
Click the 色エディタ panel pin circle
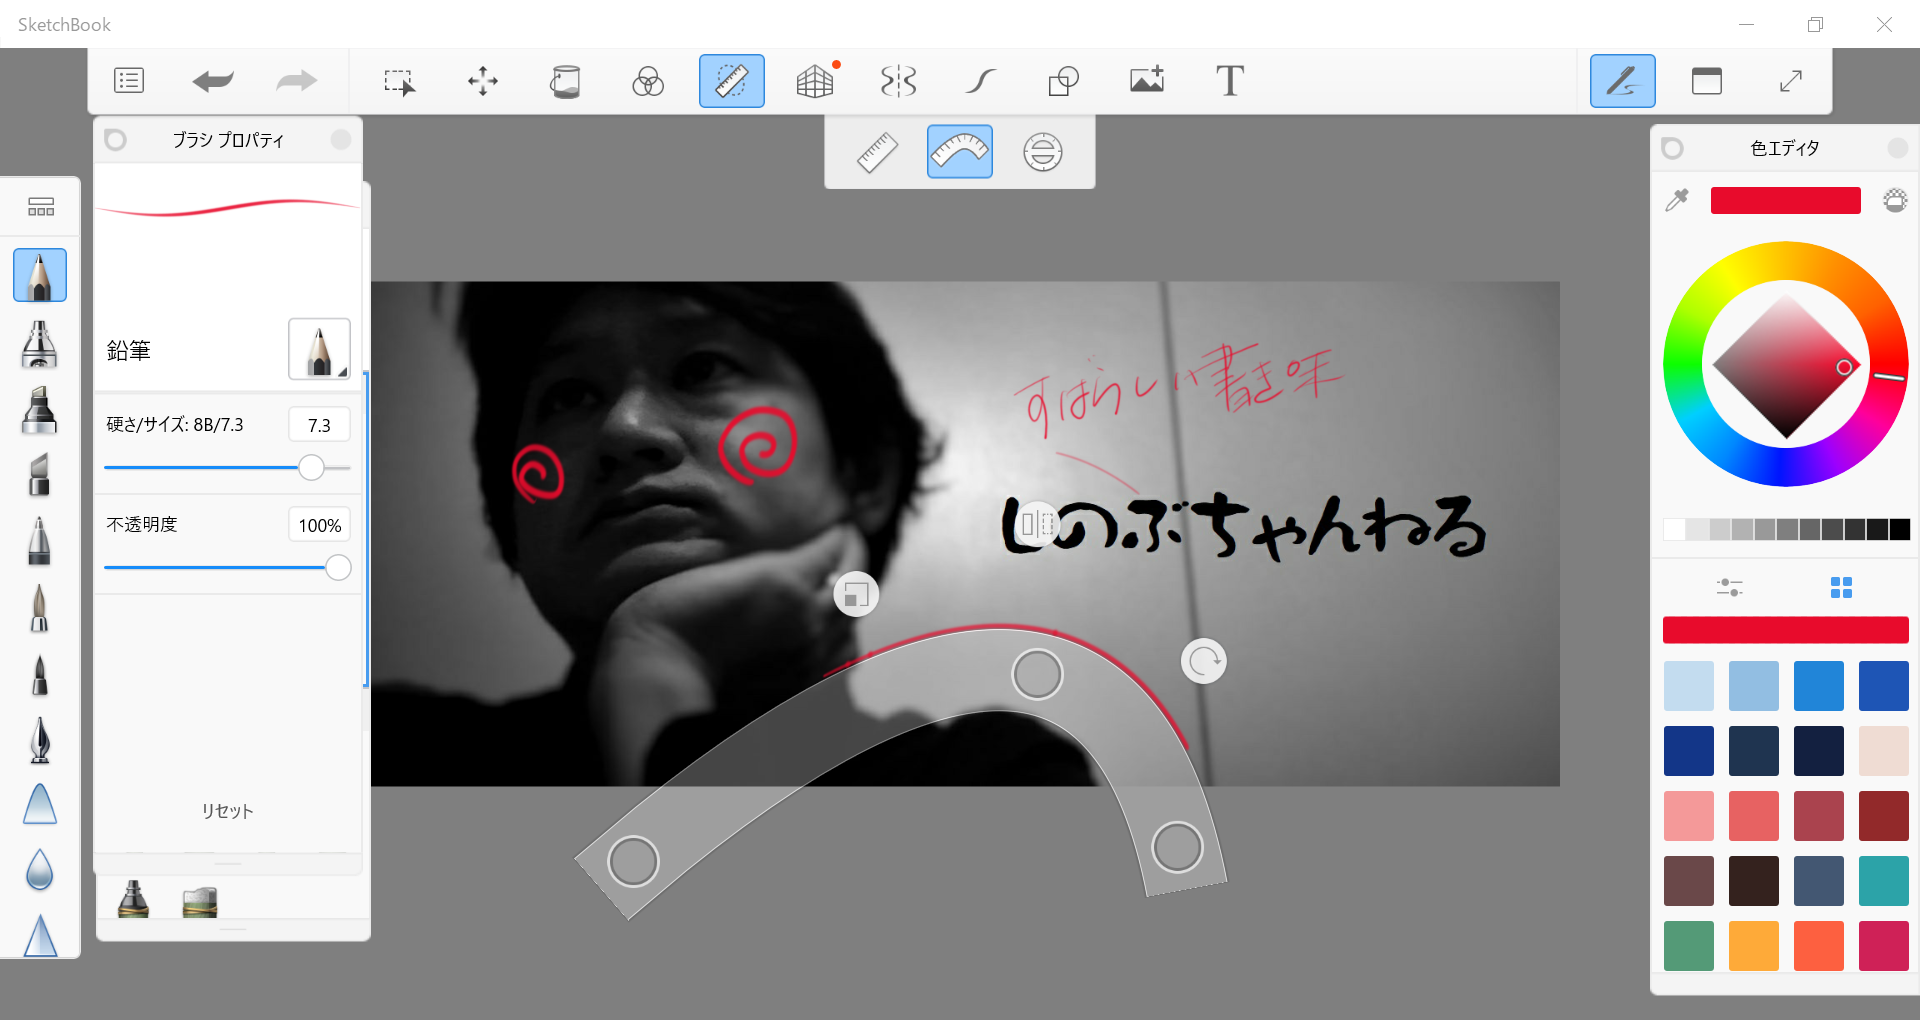pyautogui.click(x=1672, y=148)
